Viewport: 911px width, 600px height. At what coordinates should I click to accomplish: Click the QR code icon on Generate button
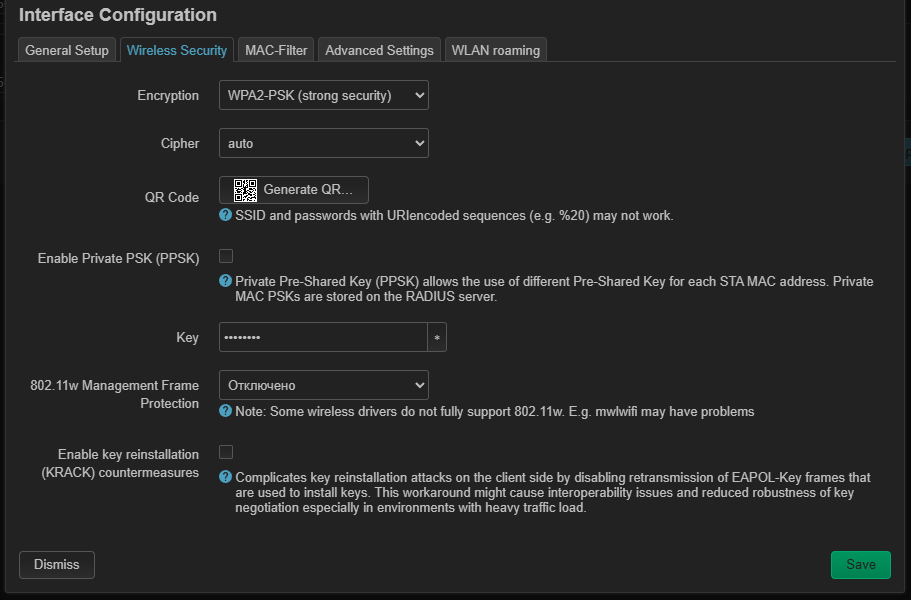coord(245,190)
